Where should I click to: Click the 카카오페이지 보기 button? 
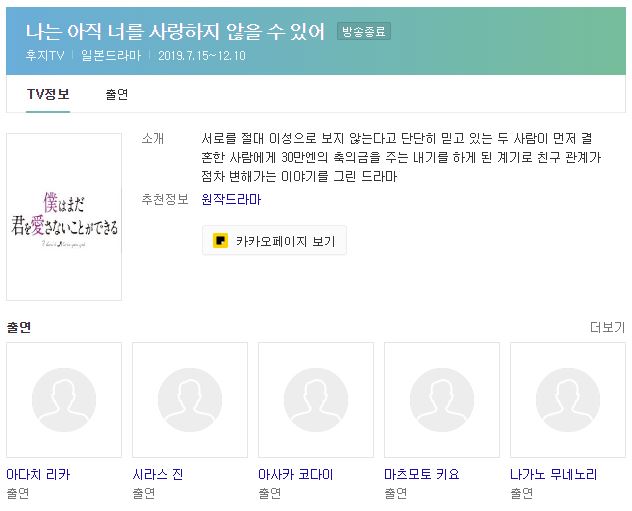pos(274,241)
